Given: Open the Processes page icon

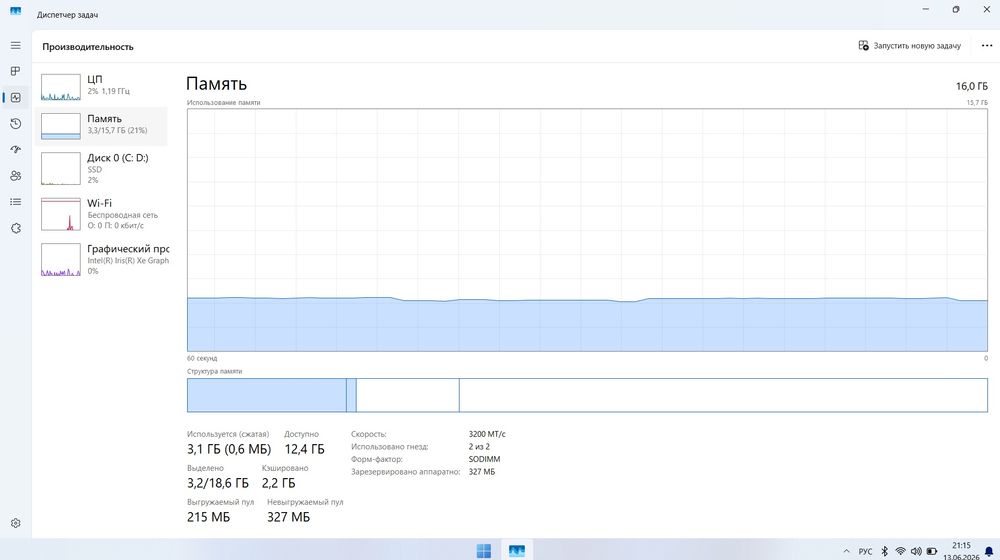Looking at the screenshot, I should tap(15, 71).
